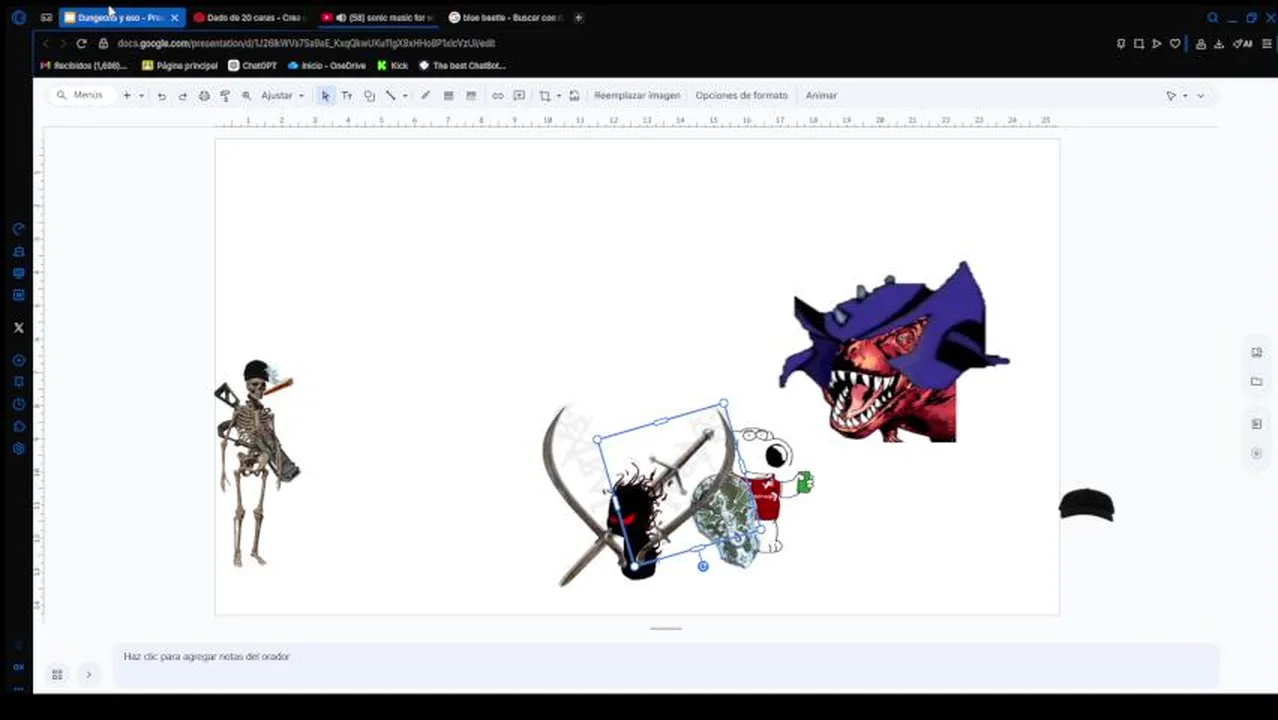Open Página principal bookmark
This screenshot has width=1278, height=720.
pyautogui.click(x=180, y=66)
